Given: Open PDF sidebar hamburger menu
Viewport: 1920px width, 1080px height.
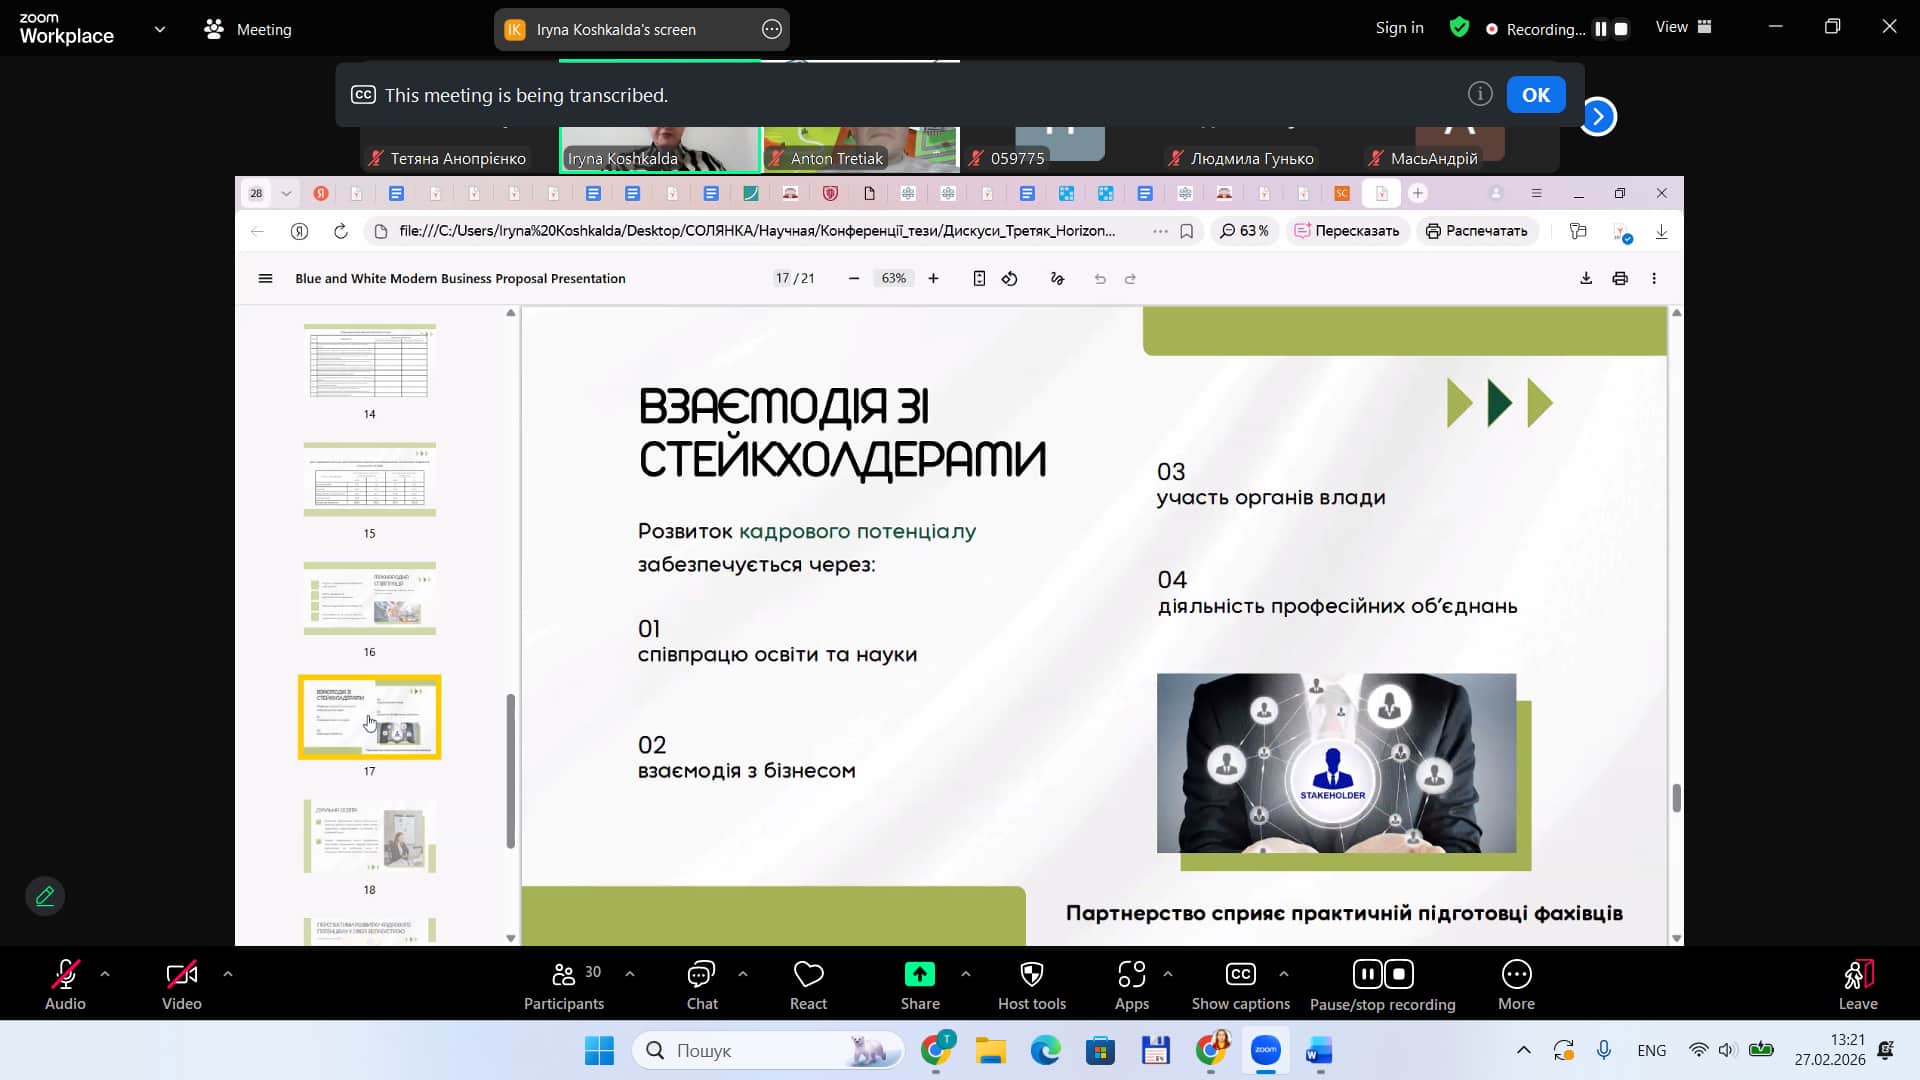Looking at the screenshot, I should tap(265, 279).
